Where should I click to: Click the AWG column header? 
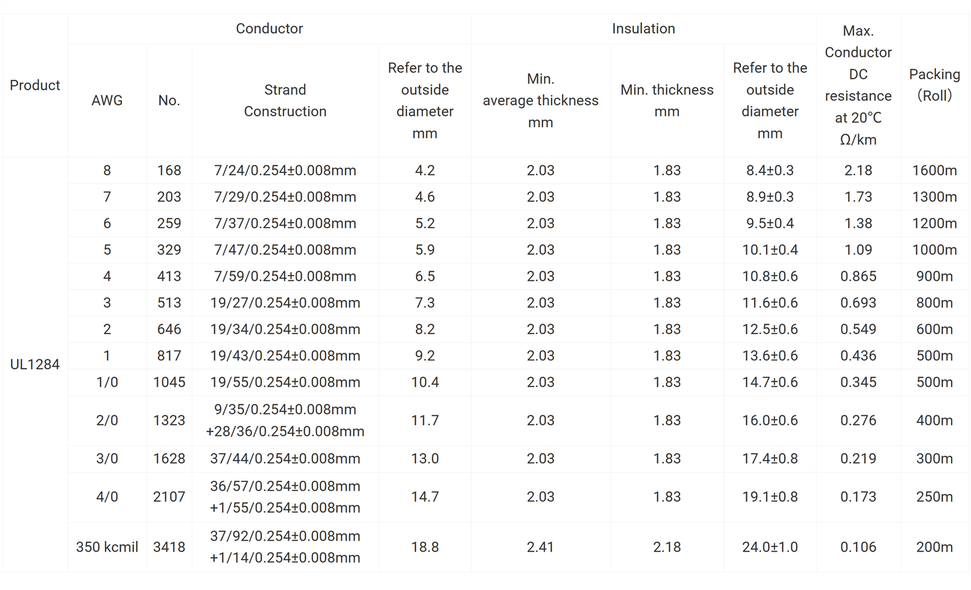click(107, 100)
